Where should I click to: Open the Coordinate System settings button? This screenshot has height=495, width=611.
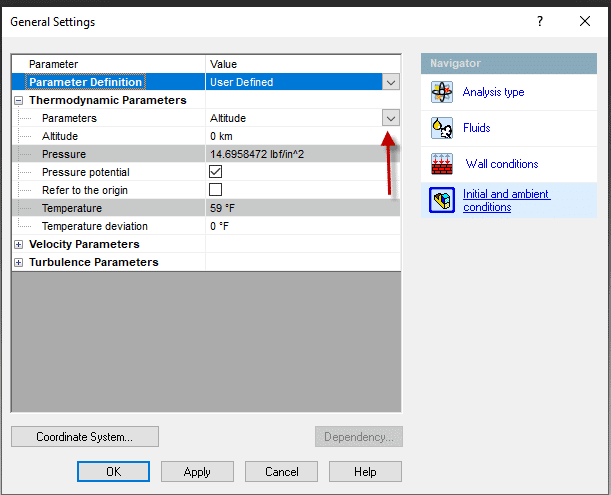[x=85, y=437]
